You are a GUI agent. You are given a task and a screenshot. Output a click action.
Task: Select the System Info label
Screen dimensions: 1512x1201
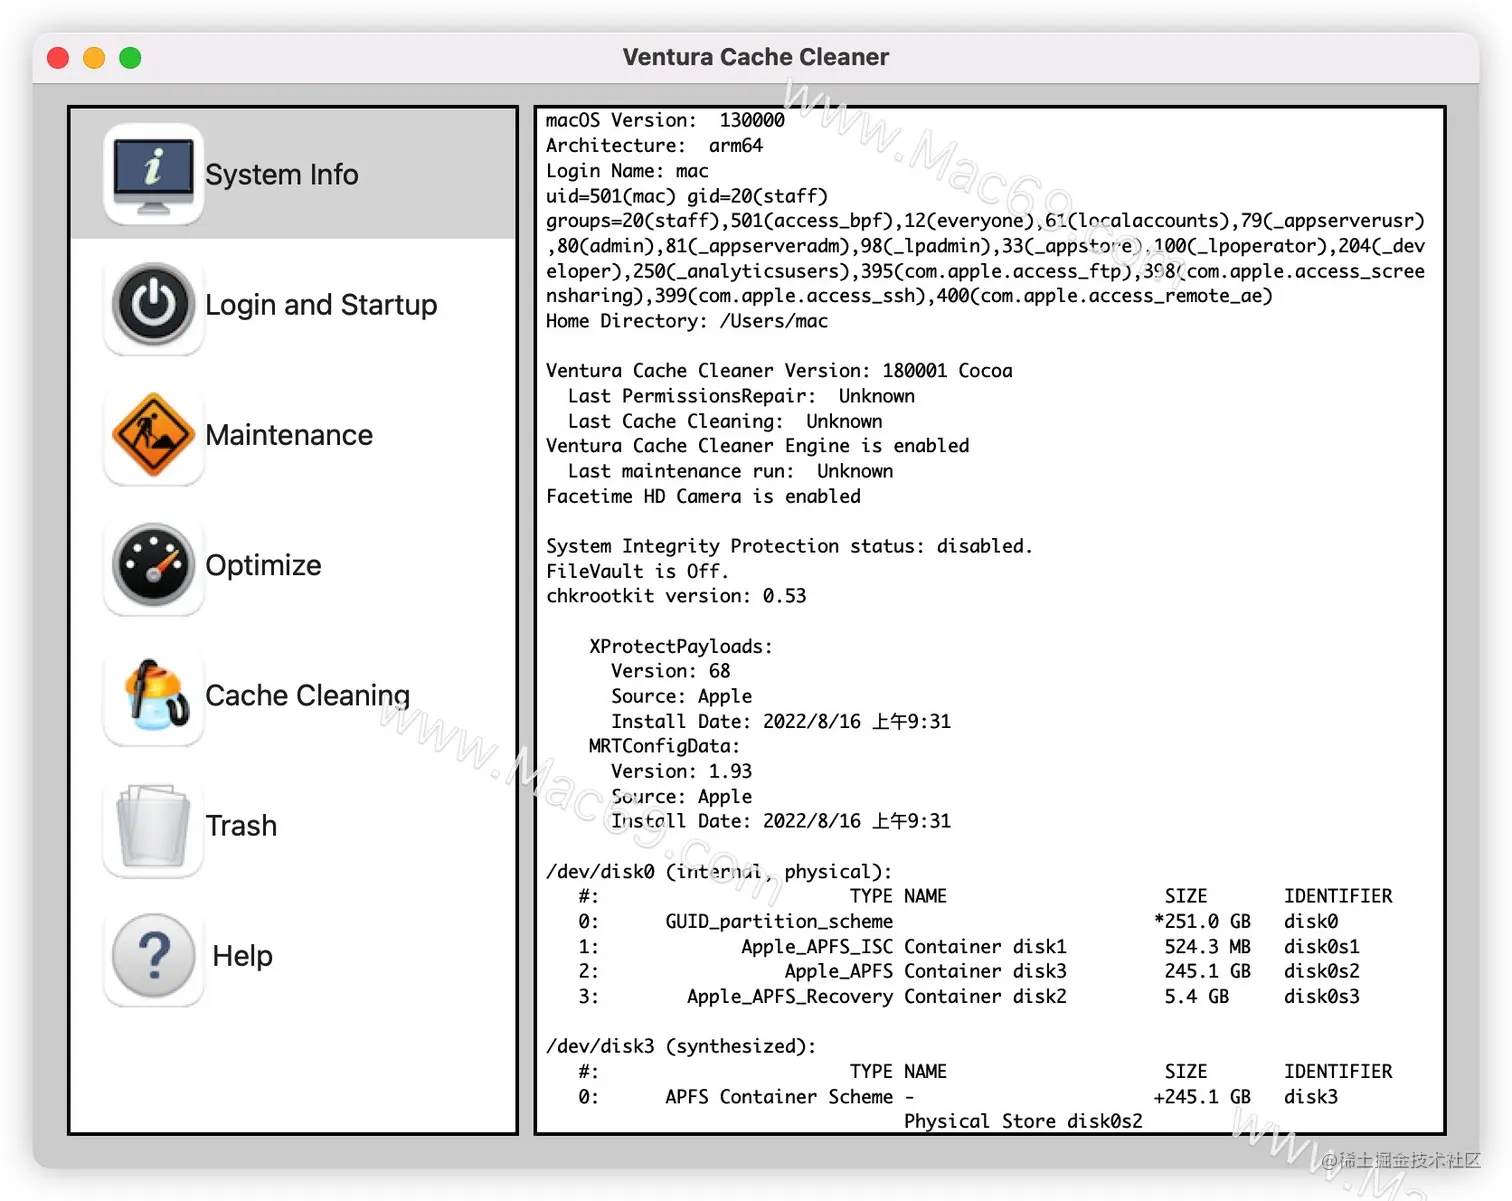click(x=282, y=174)
